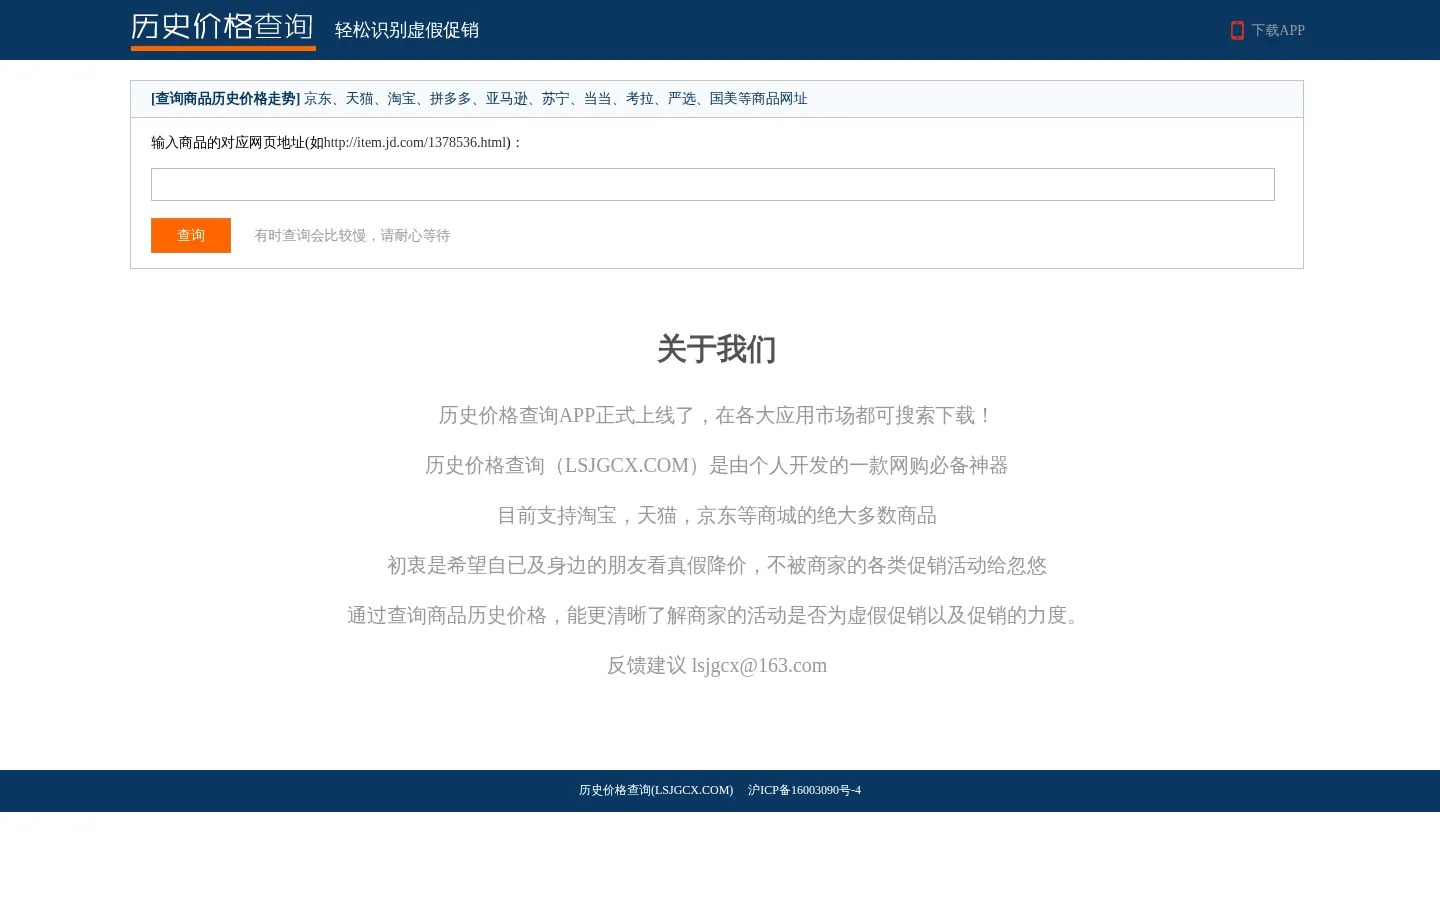Click the 输入商品的对应网页地址 label text
This screenshot has width=1440, height=900.
337,142
